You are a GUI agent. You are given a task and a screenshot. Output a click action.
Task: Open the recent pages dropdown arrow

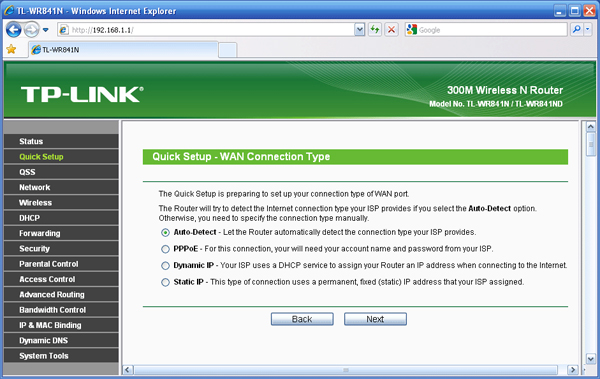pos(46,29)
